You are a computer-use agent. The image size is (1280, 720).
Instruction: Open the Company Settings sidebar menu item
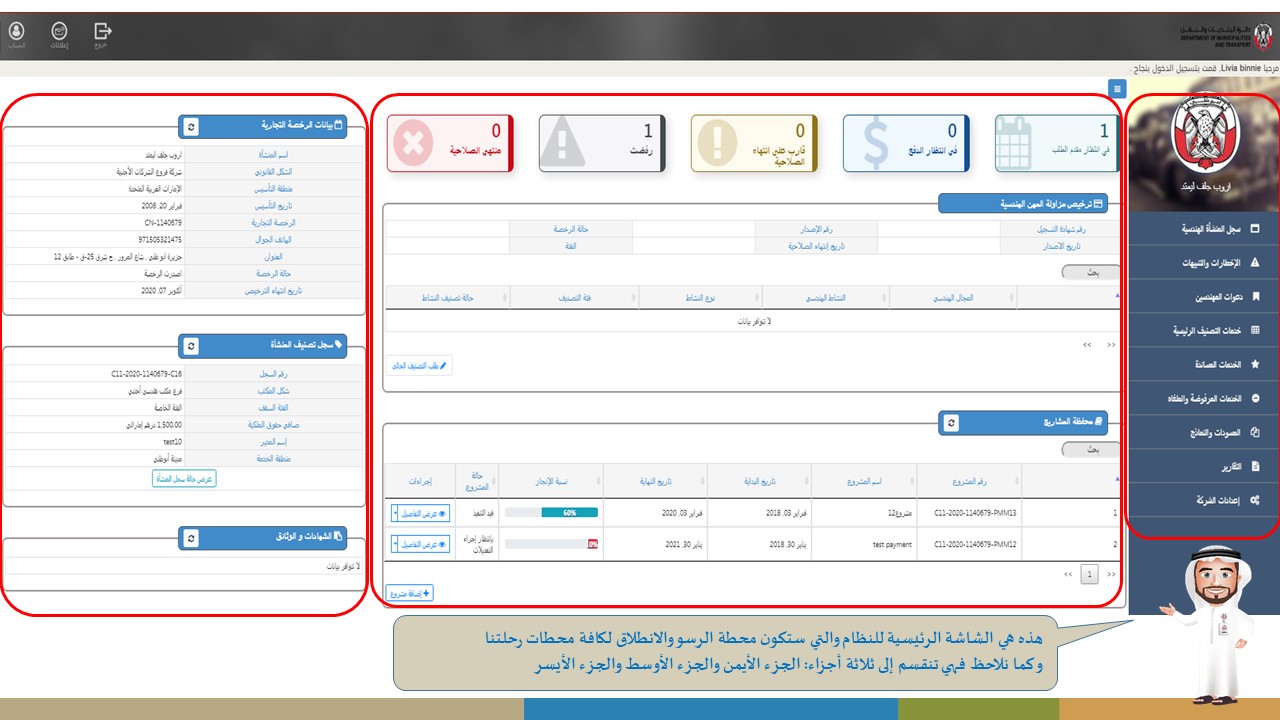coord(1203,501)
